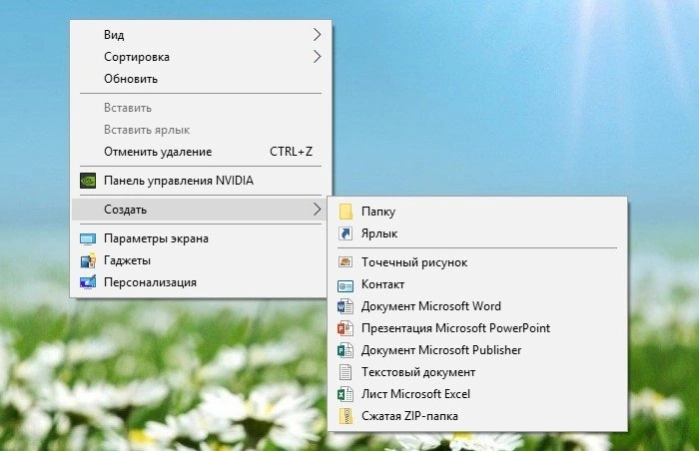Expand the Вид submenu arrow
This screenshot has height=451, width=699.
[317, 34]
